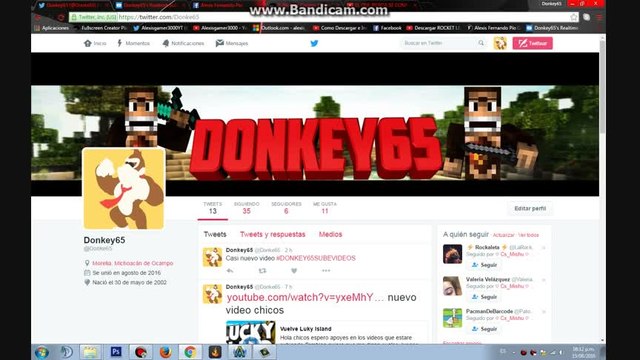Open the Aplicaciones bookmark
The image size is (640, 360).
click(51, 28)
